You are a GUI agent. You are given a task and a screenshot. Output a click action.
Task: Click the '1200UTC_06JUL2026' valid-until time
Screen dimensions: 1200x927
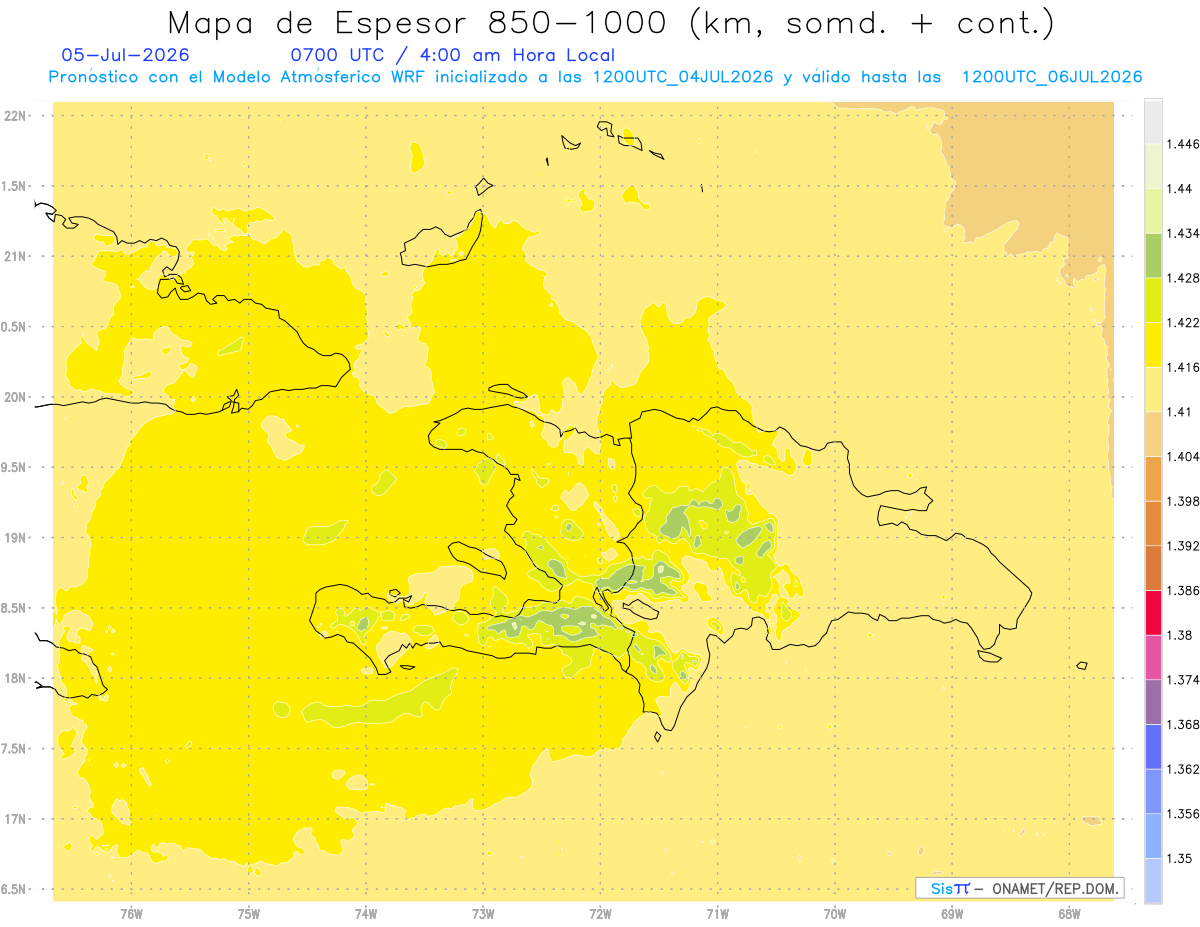(1052, 77)
